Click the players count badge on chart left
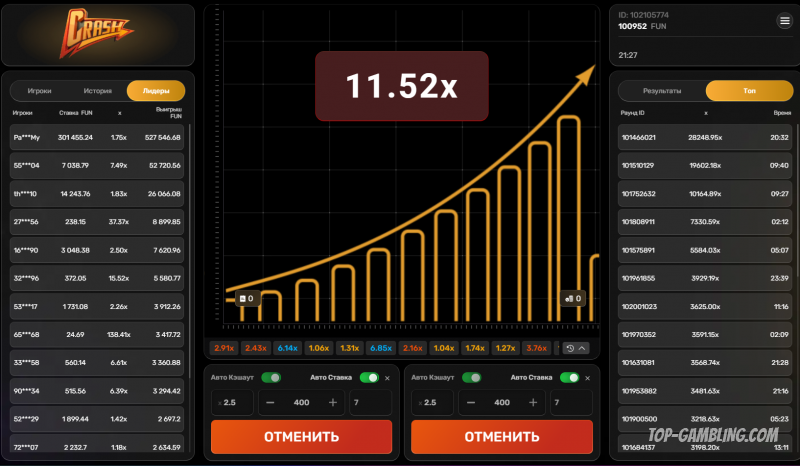This screenshot has height=466, width=800. (246, 298)
